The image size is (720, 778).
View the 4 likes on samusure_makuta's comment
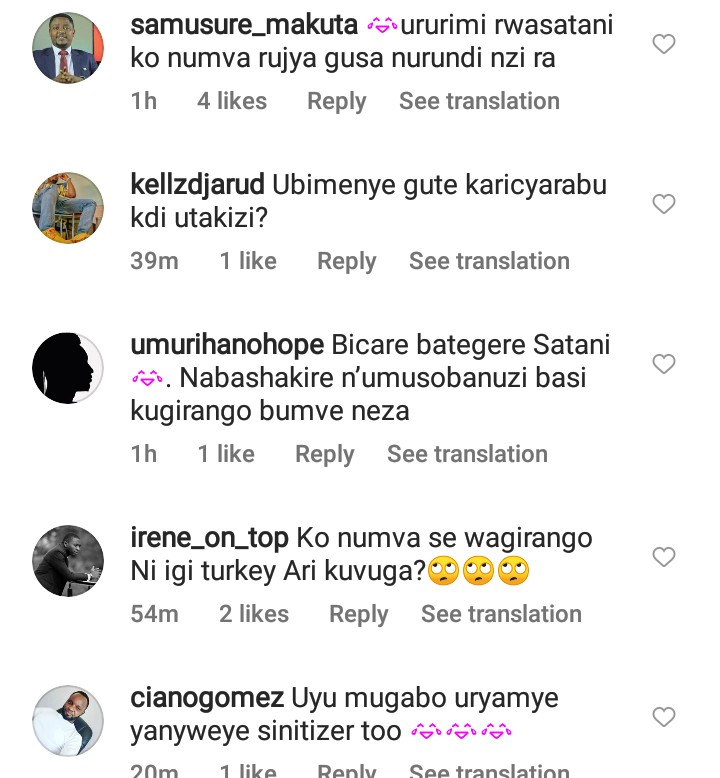pyautogui.click(x=232, y=101)
